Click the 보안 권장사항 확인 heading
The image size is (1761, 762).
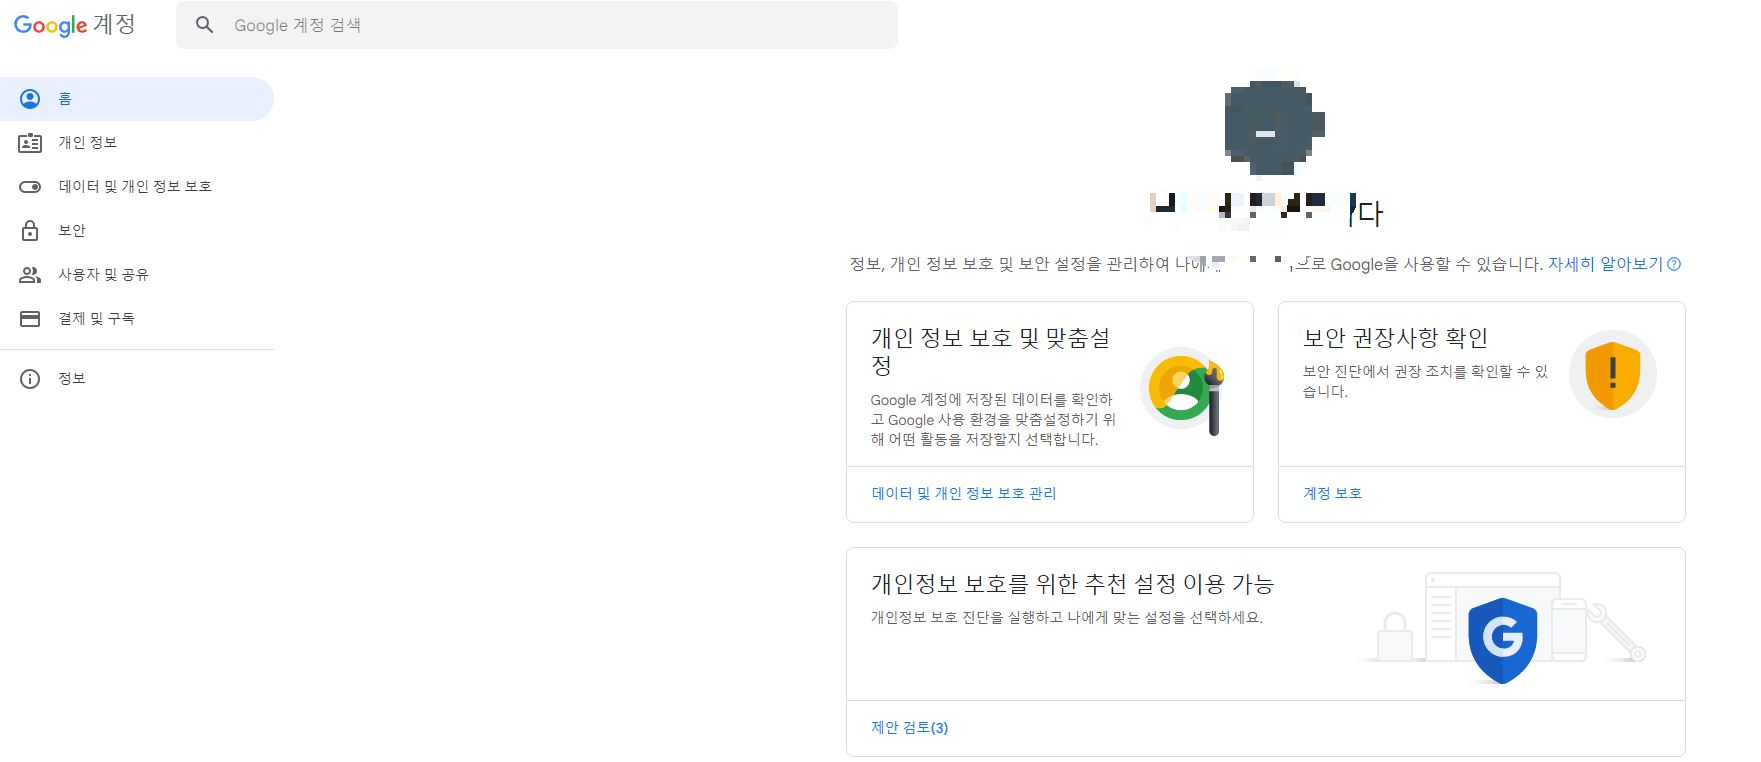pos(1395,338)
